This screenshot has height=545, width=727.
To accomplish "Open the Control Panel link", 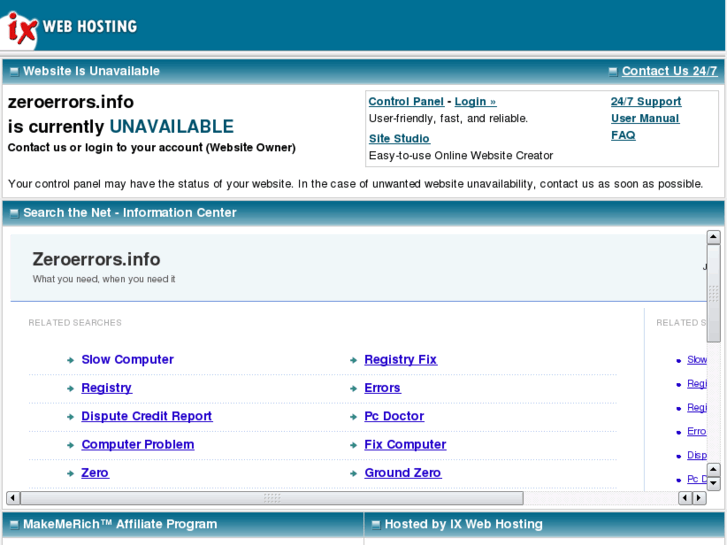I will (x=406, y=101).
